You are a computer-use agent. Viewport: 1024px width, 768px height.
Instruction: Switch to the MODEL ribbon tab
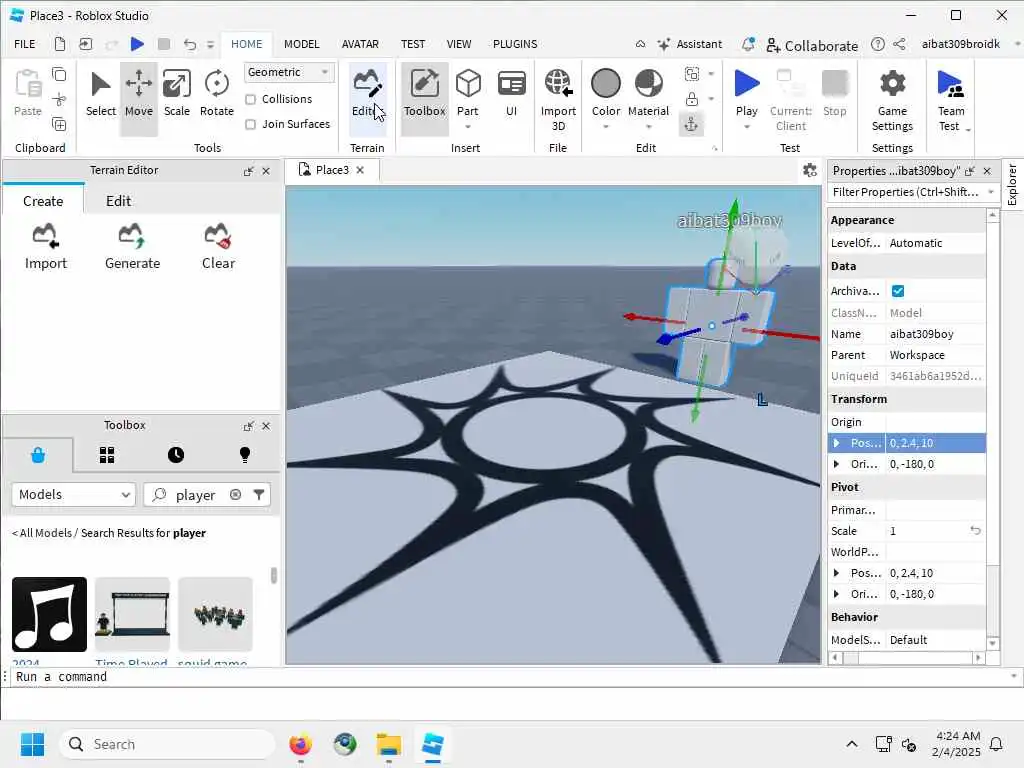point(302,44)
